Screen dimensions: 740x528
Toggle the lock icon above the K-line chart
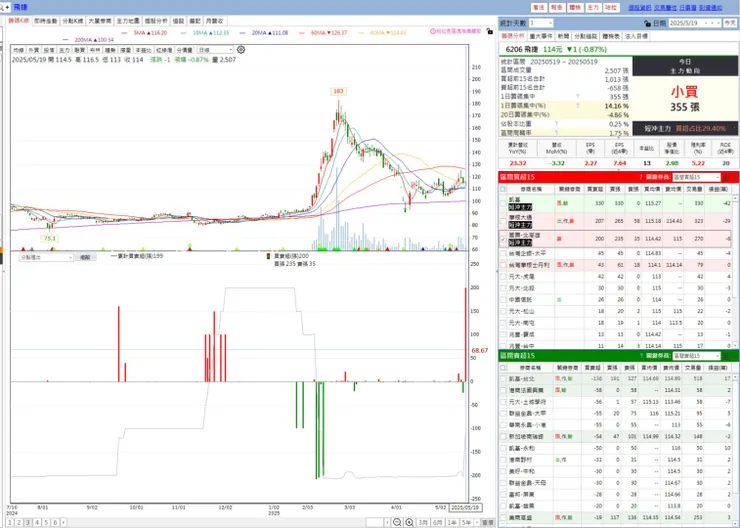coord(489,31)
